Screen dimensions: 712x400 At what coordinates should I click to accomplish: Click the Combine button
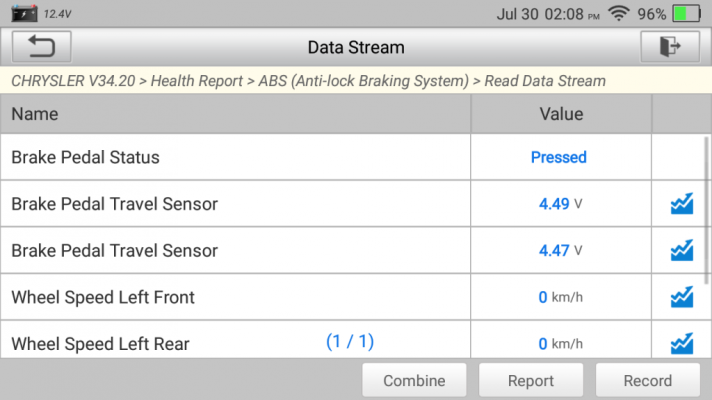click(x=414, y=380)
